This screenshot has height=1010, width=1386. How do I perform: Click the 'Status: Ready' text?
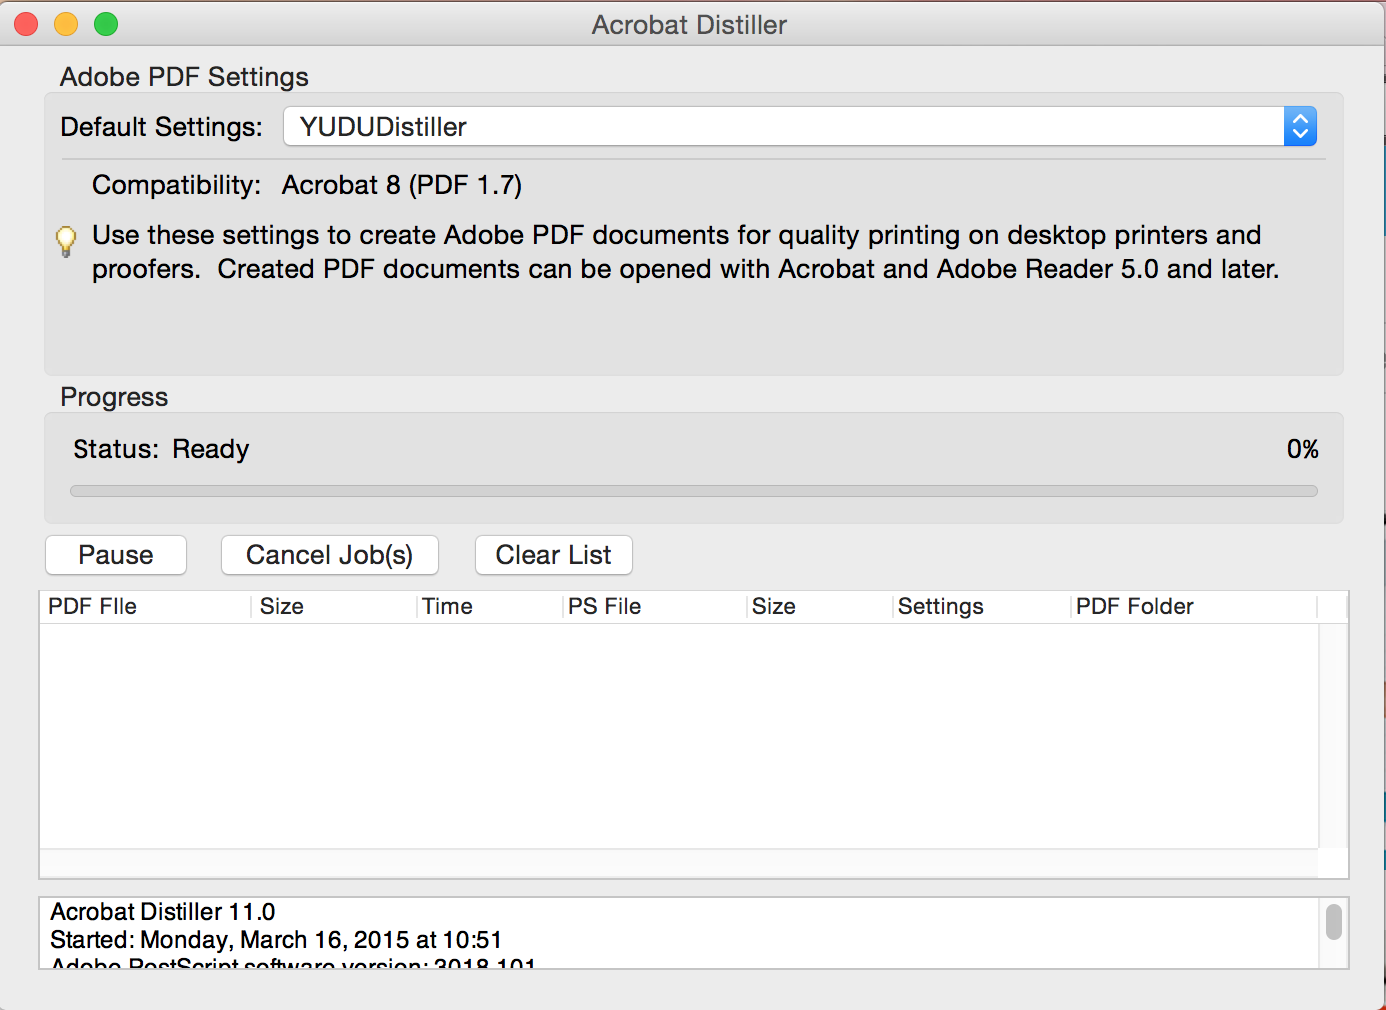pyautogui.click(x=161, y=449)
